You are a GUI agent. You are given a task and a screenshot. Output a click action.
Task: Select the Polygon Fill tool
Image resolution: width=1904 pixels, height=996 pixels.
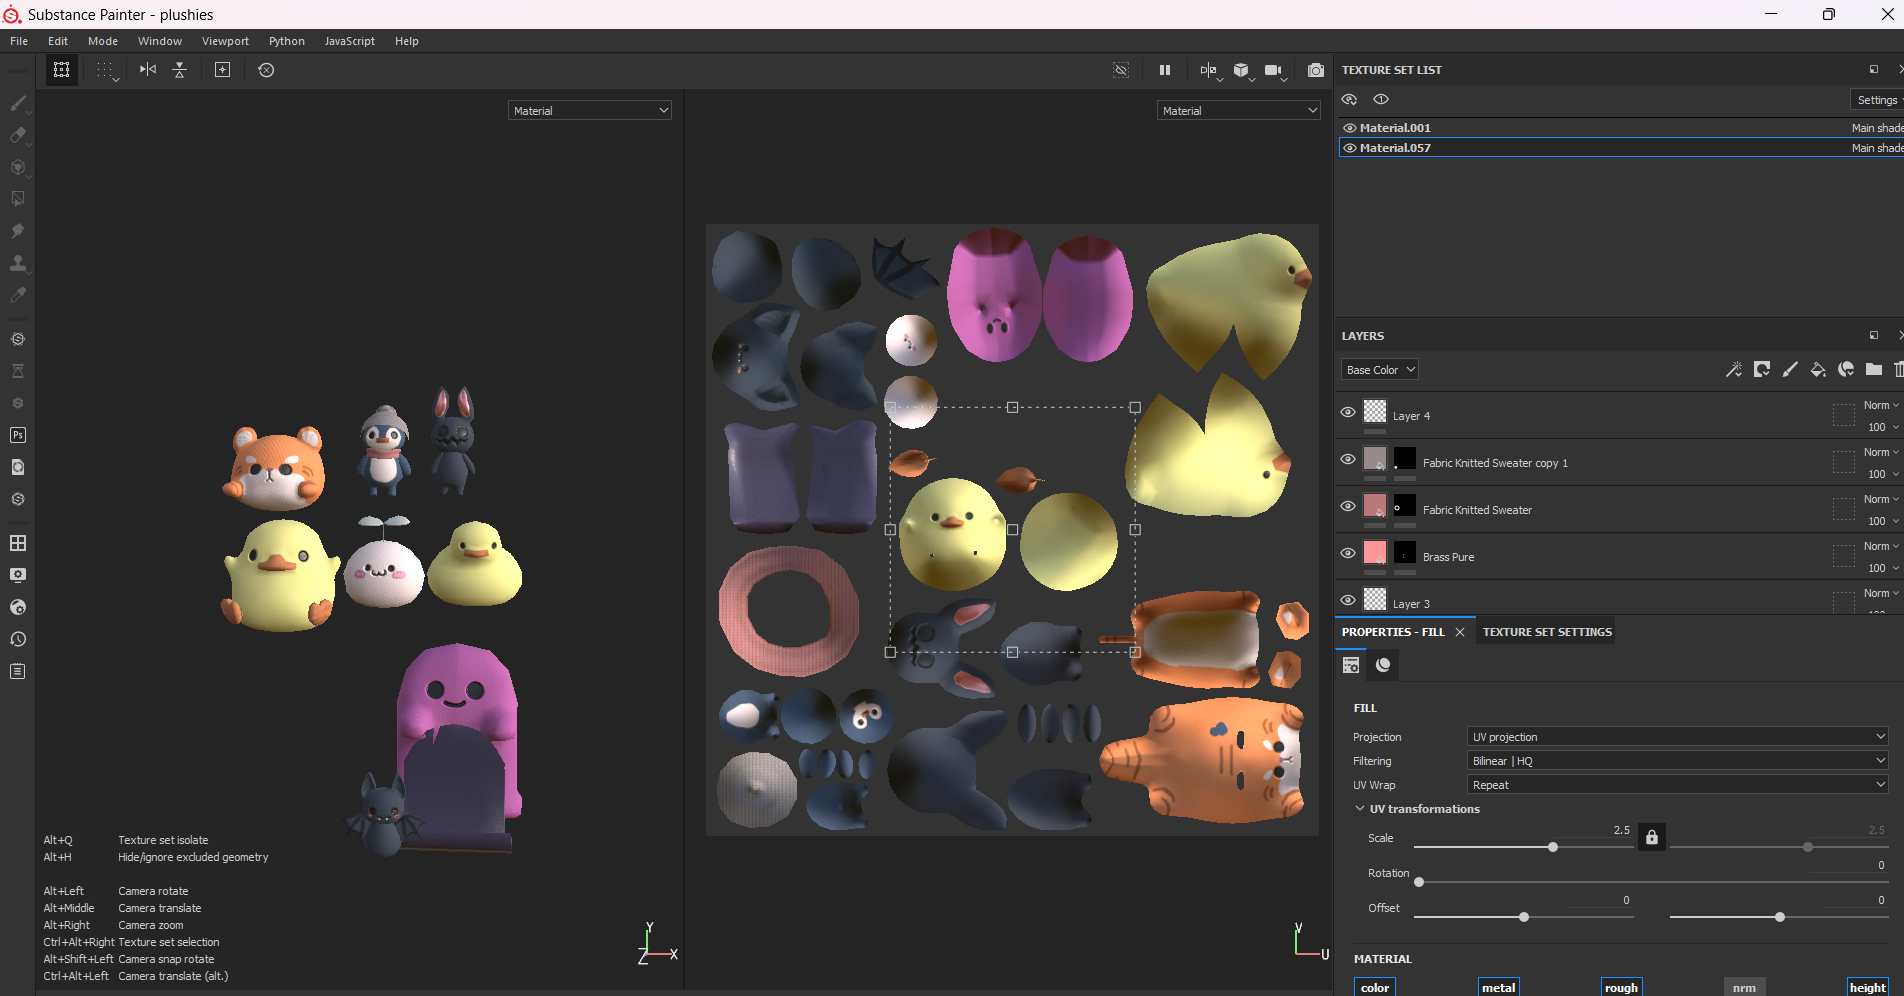17,198
